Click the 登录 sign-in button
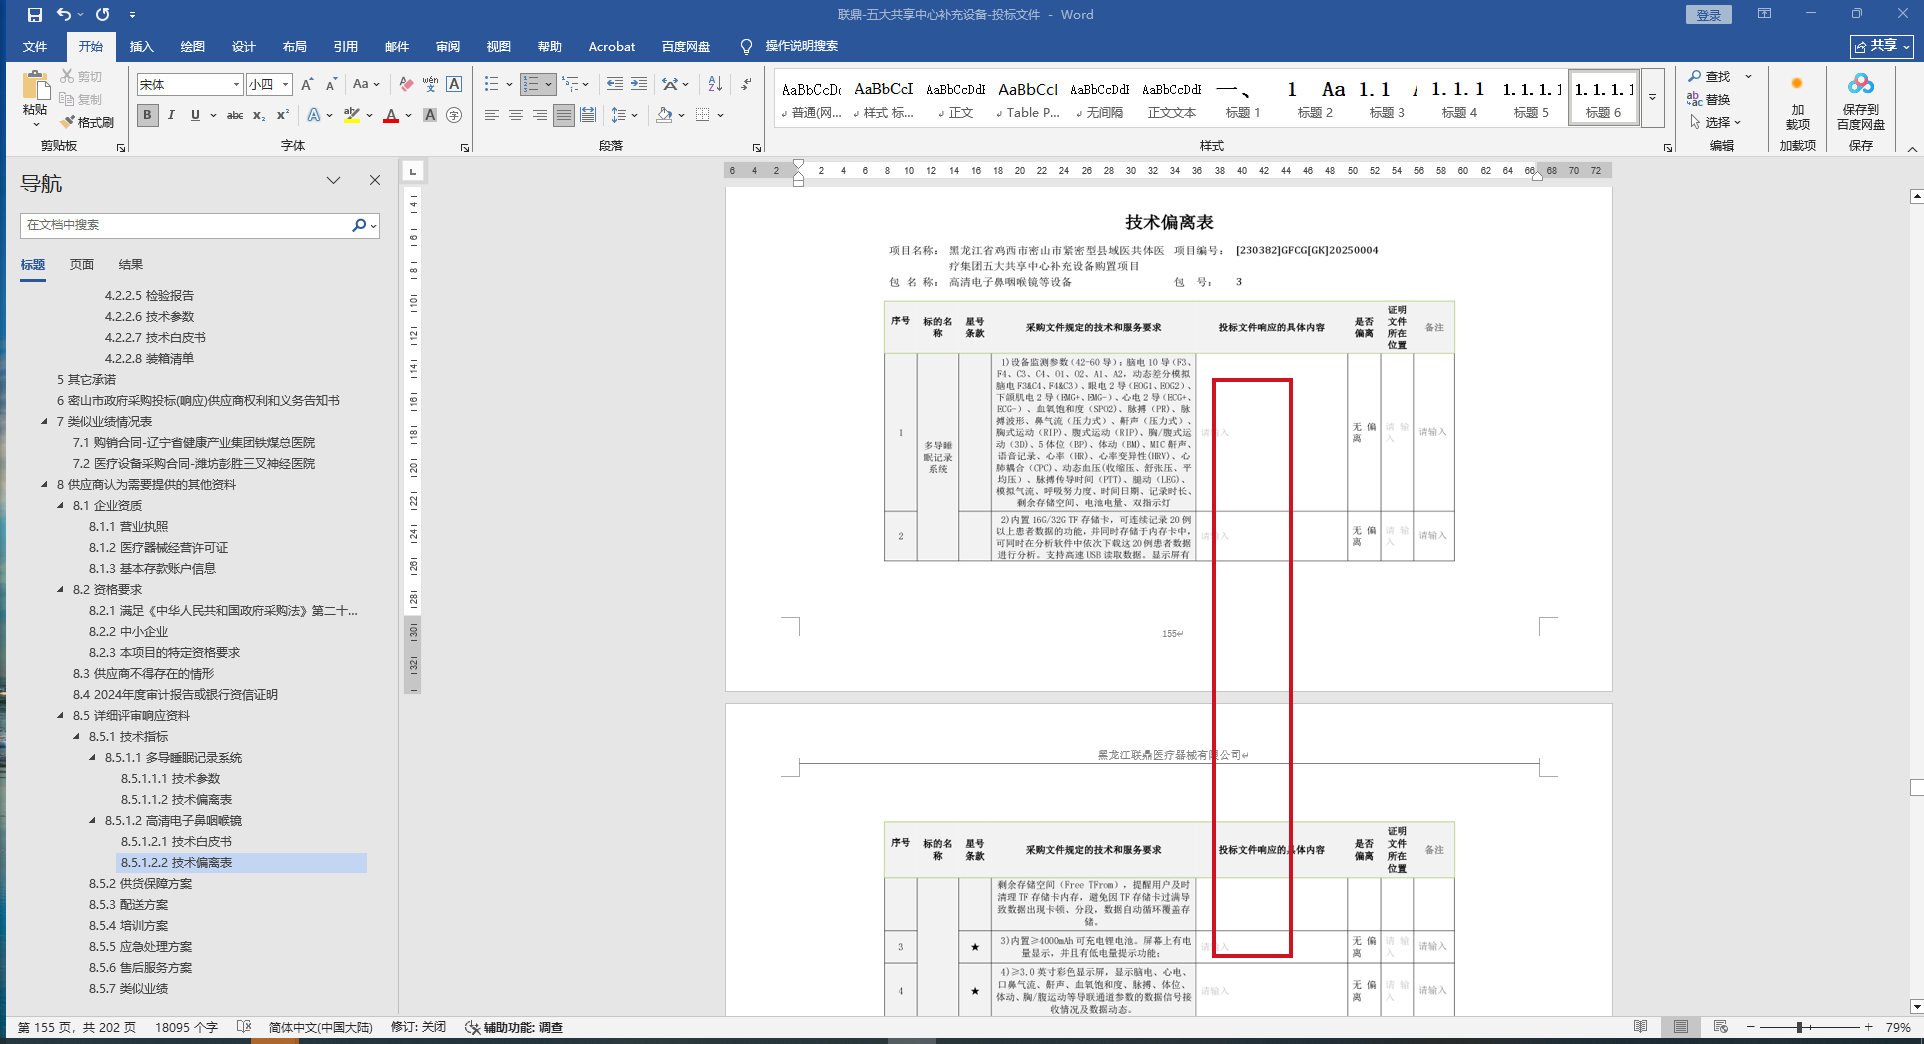The width and height of the screenshot is (1924, 1044). tap(1709, 15)
